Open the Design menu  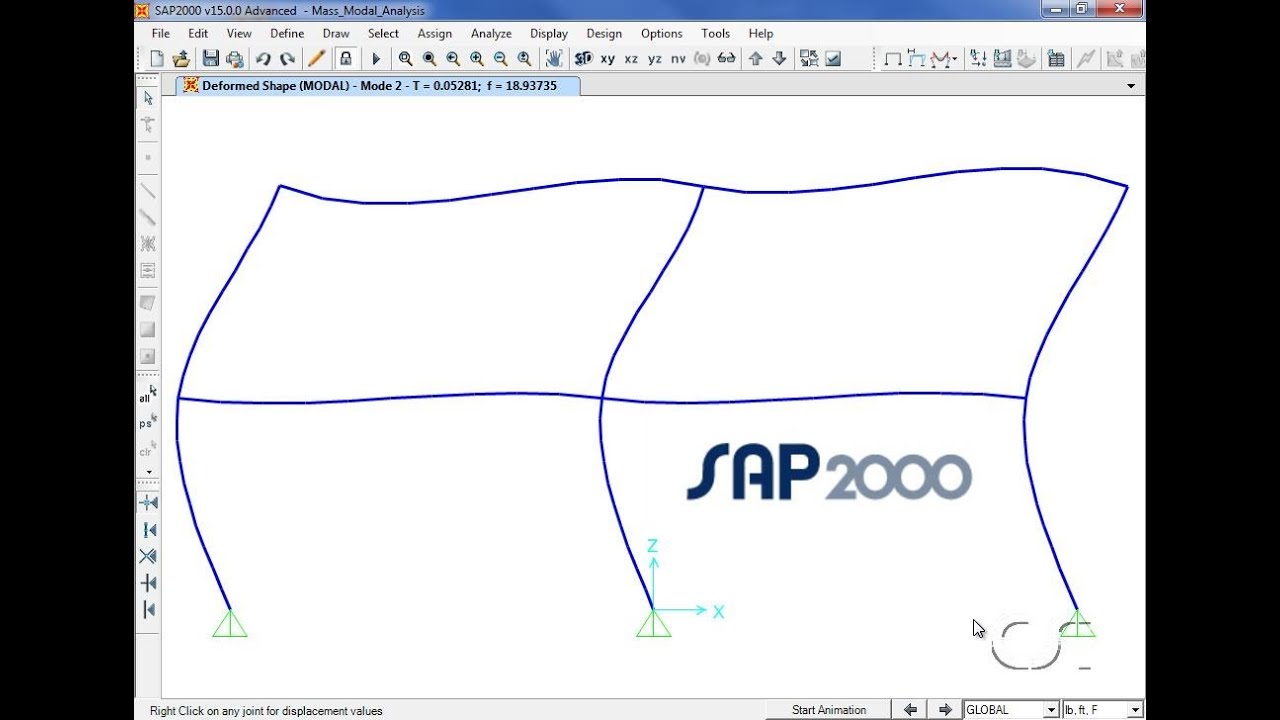pos(604,33)
